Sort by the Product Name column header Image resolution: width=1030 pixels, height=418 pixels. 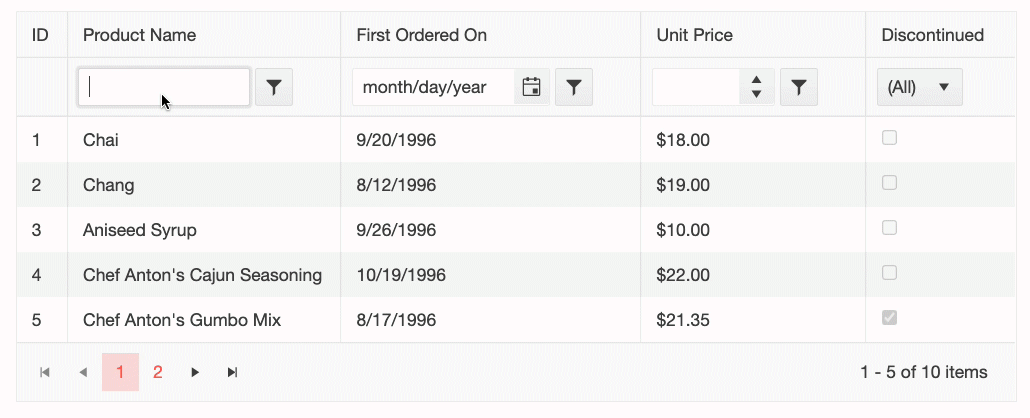click(x=140, y=35)
